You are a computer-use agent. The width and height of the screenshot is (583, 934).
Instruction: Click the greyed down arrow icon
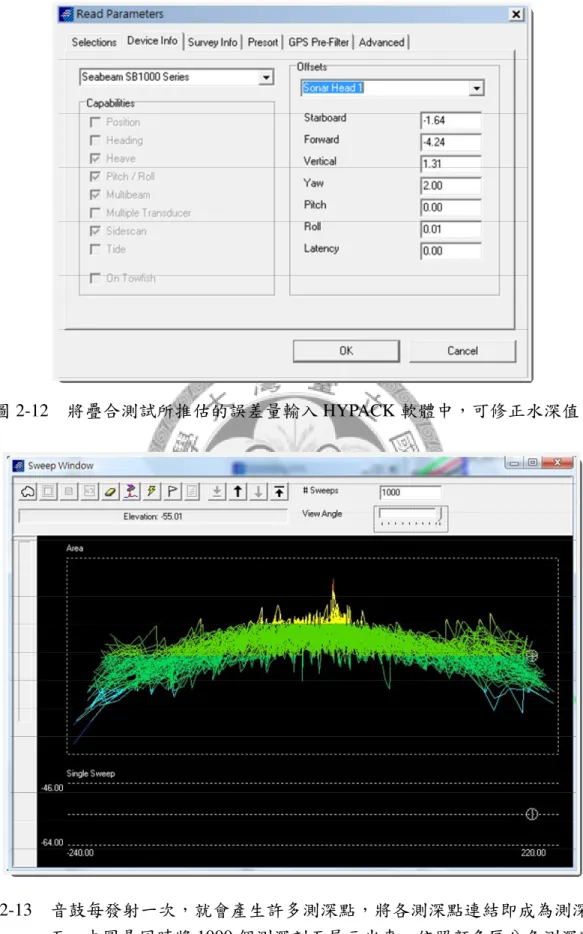point(258,492)
